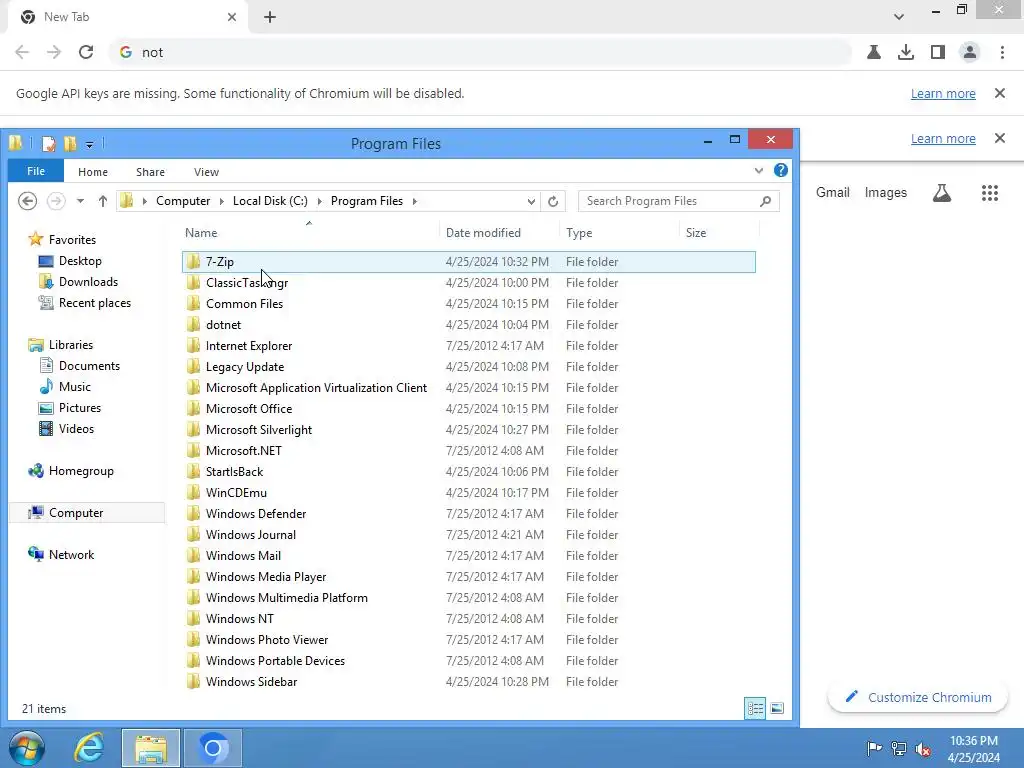This screenshot has width=1024, height=768.
Task: Open Chromium profile avatar
Action: click(970, 52)
